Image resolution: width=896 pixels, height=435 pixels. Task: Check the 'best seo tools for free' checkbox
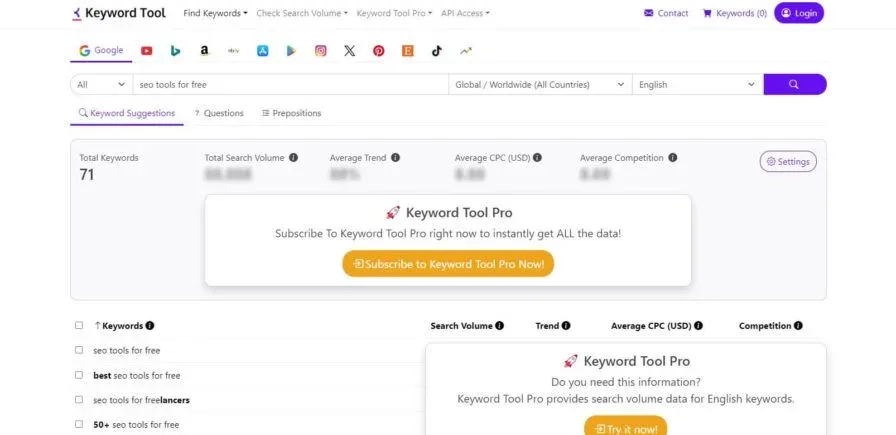[x=79, y=375]
